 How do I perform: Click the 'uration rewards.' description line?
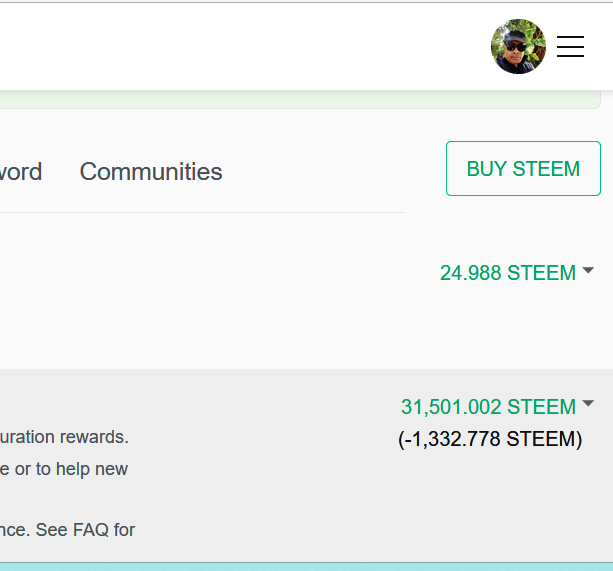click(x=64, y=437)
